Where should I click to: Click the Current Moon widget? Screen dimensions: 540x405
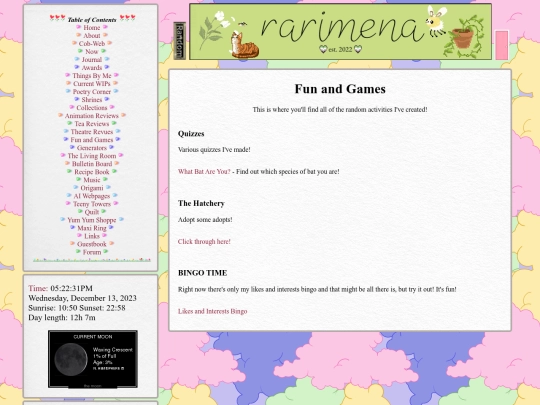point(93,359)
